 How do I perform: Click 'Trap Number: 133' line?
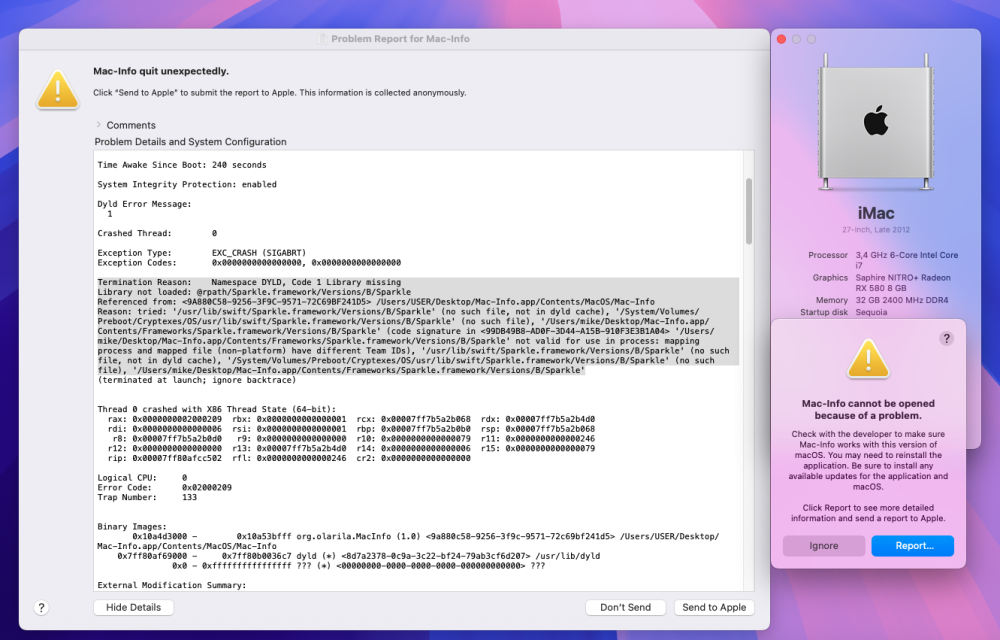click(x=147, y=497)
